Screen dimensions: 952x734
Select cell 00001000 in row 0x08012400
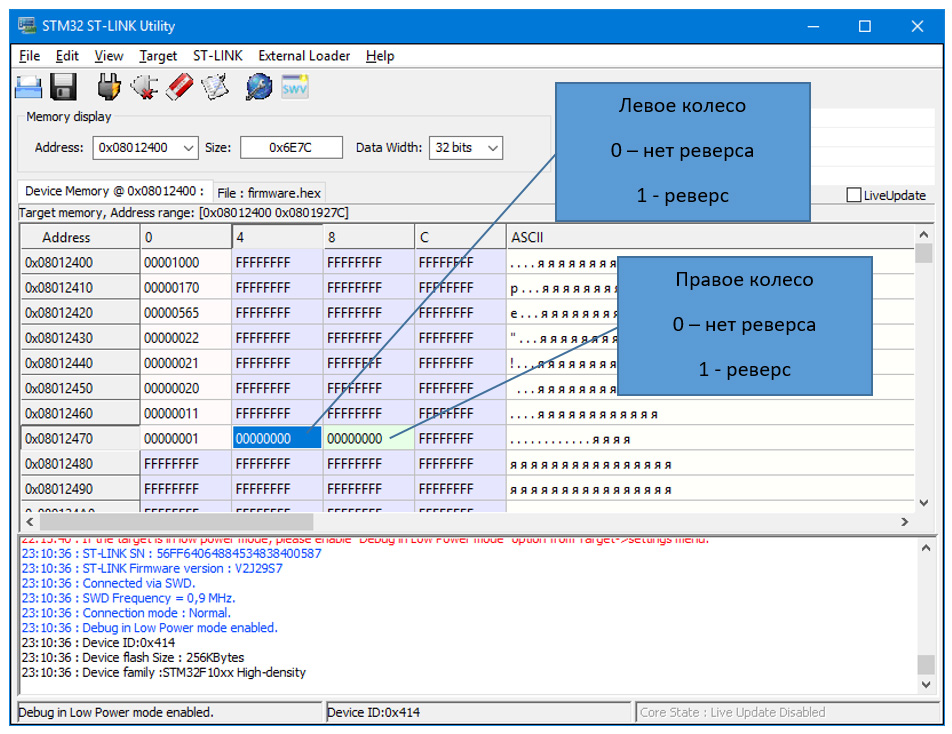186,262
